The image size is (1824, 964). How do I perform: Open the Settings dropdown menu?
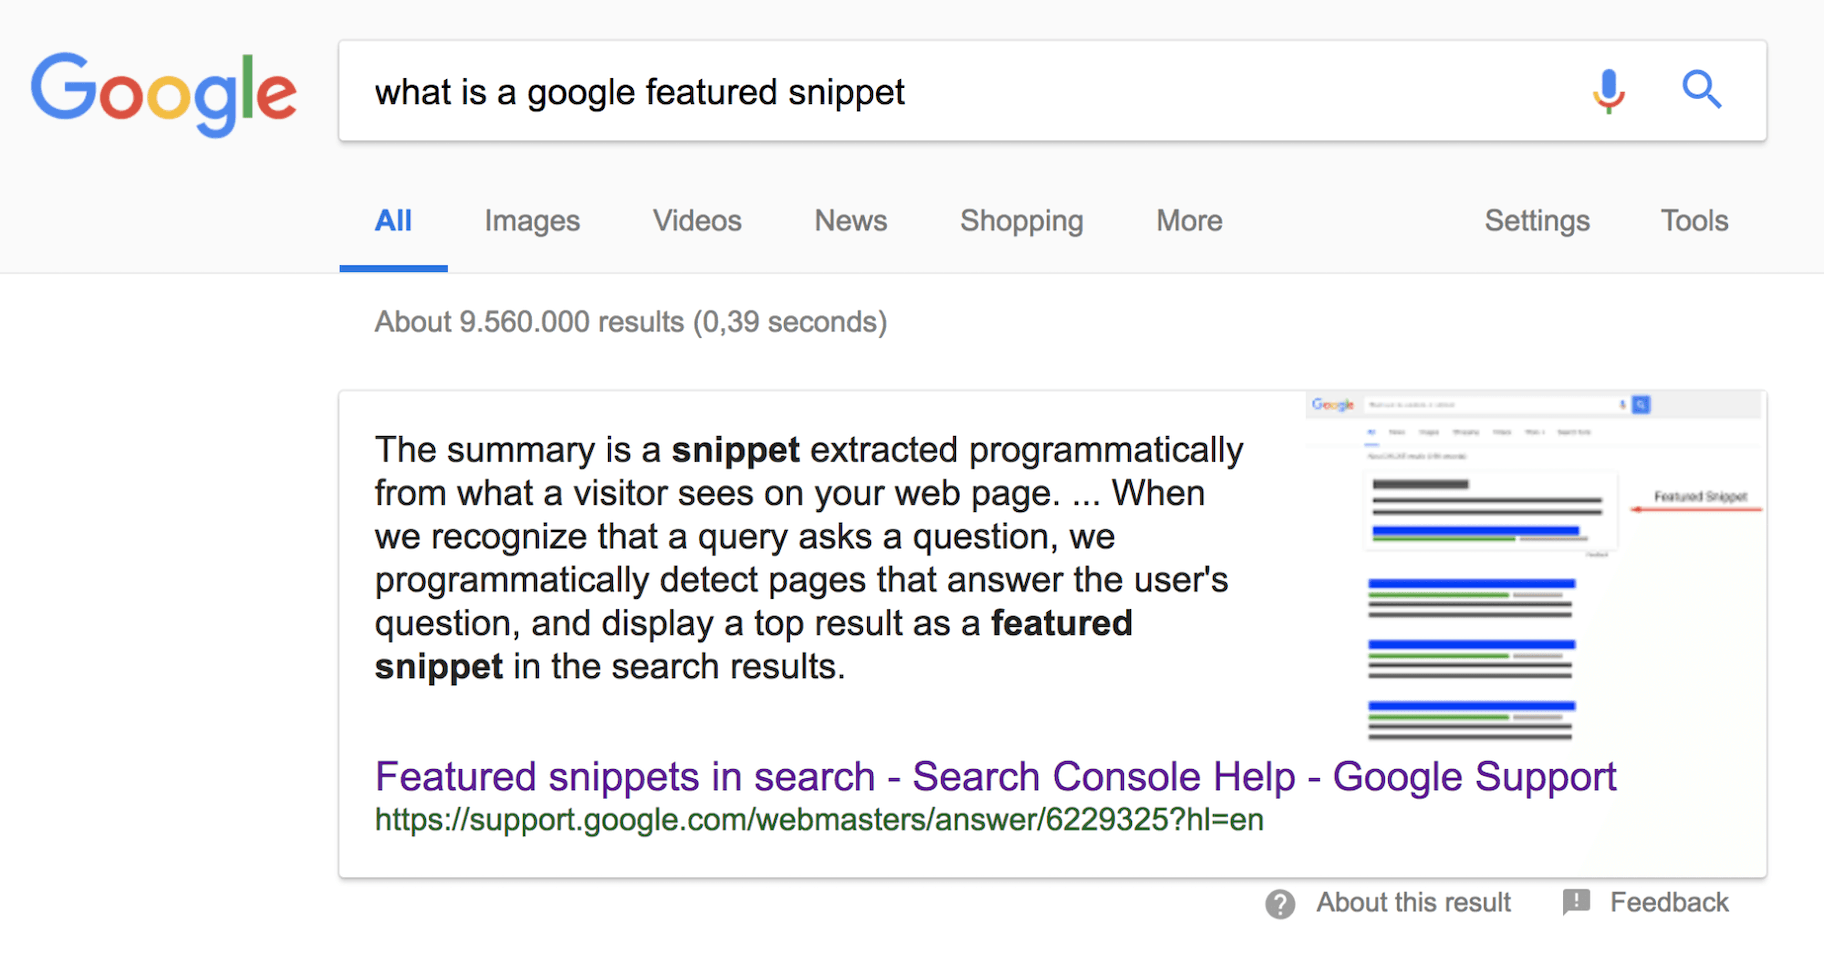tap(1537, 221)
